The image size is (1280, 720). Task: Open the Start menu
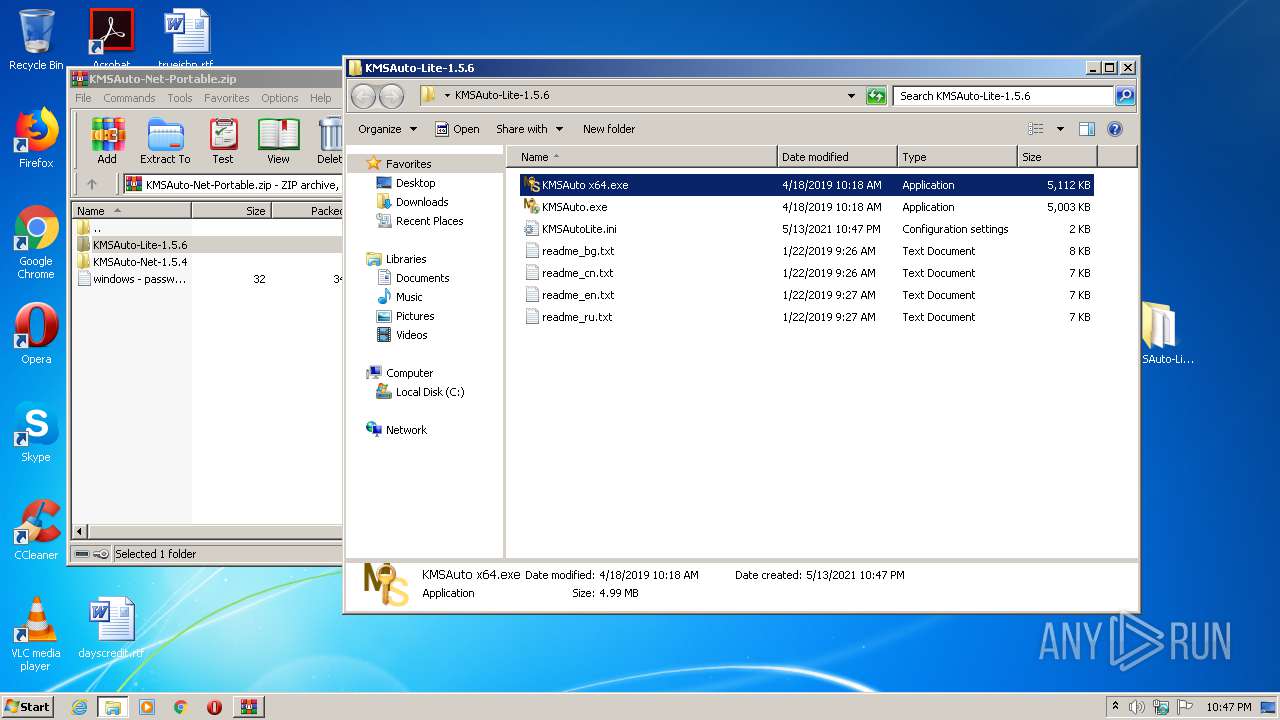(27, 706)
